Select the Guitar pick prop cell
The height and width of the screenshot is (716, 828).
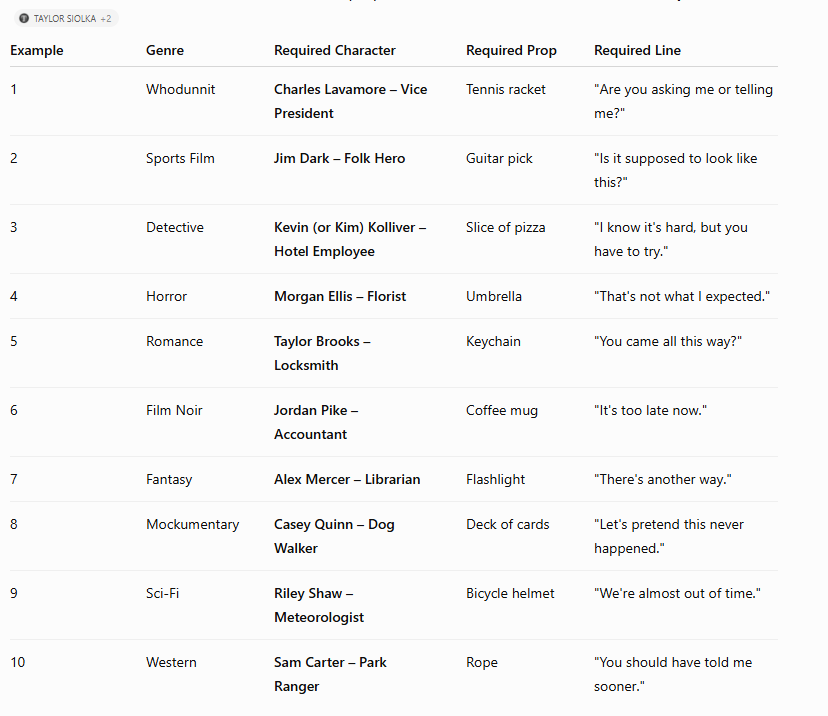499,158
